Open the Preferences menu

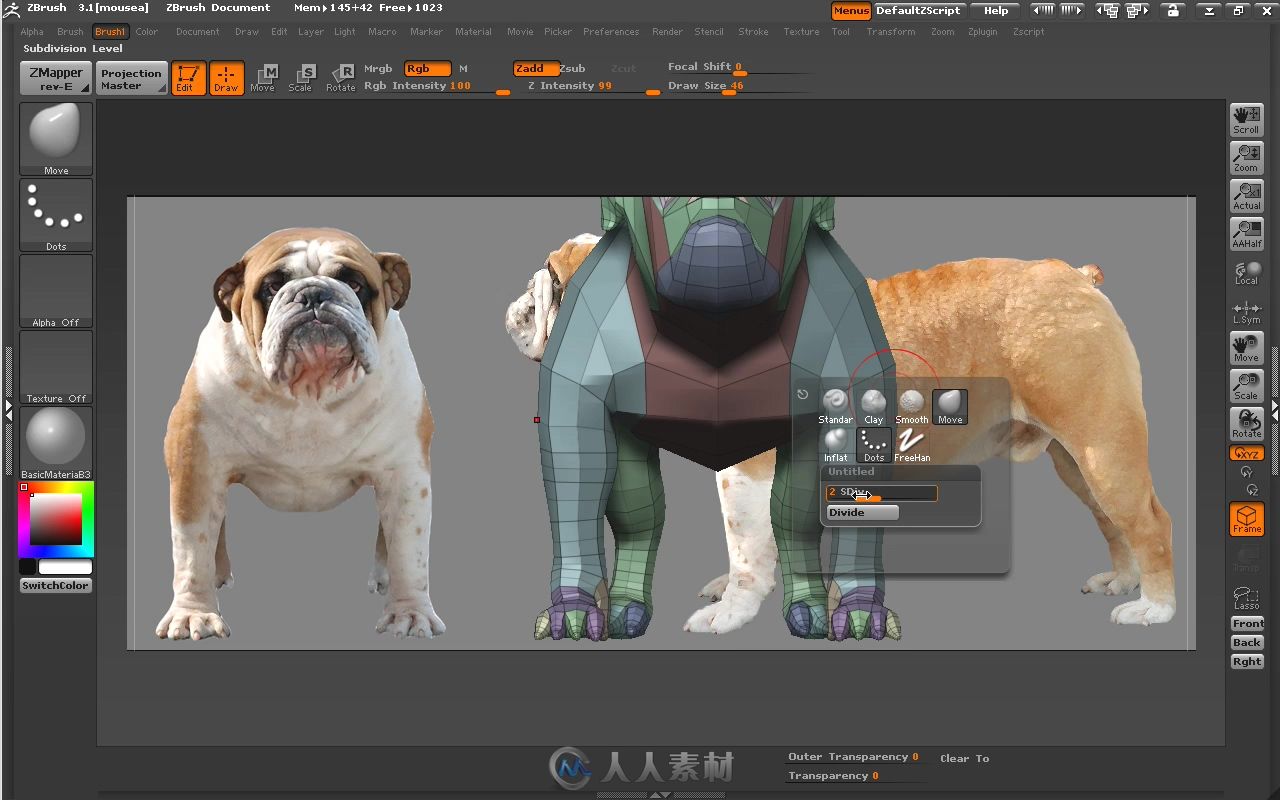click(611, 32)
